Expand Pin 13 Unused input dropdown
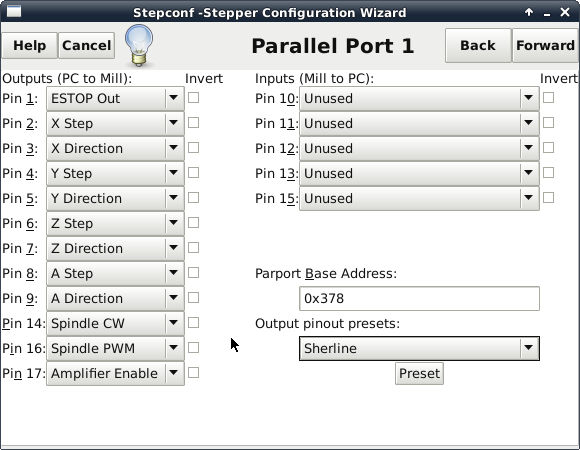The height and width of the screenshot is (450, 580). 419,173
